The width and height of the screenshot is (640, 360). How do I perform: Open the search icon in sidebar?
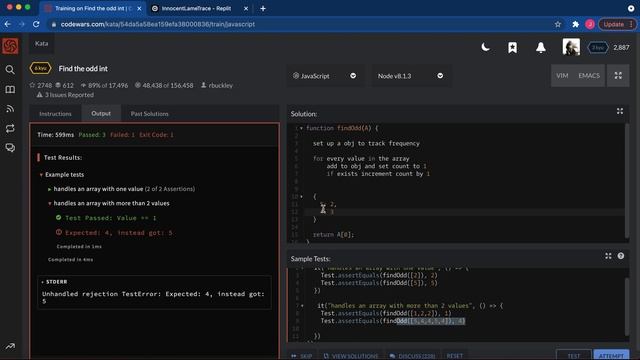point(10,70)
